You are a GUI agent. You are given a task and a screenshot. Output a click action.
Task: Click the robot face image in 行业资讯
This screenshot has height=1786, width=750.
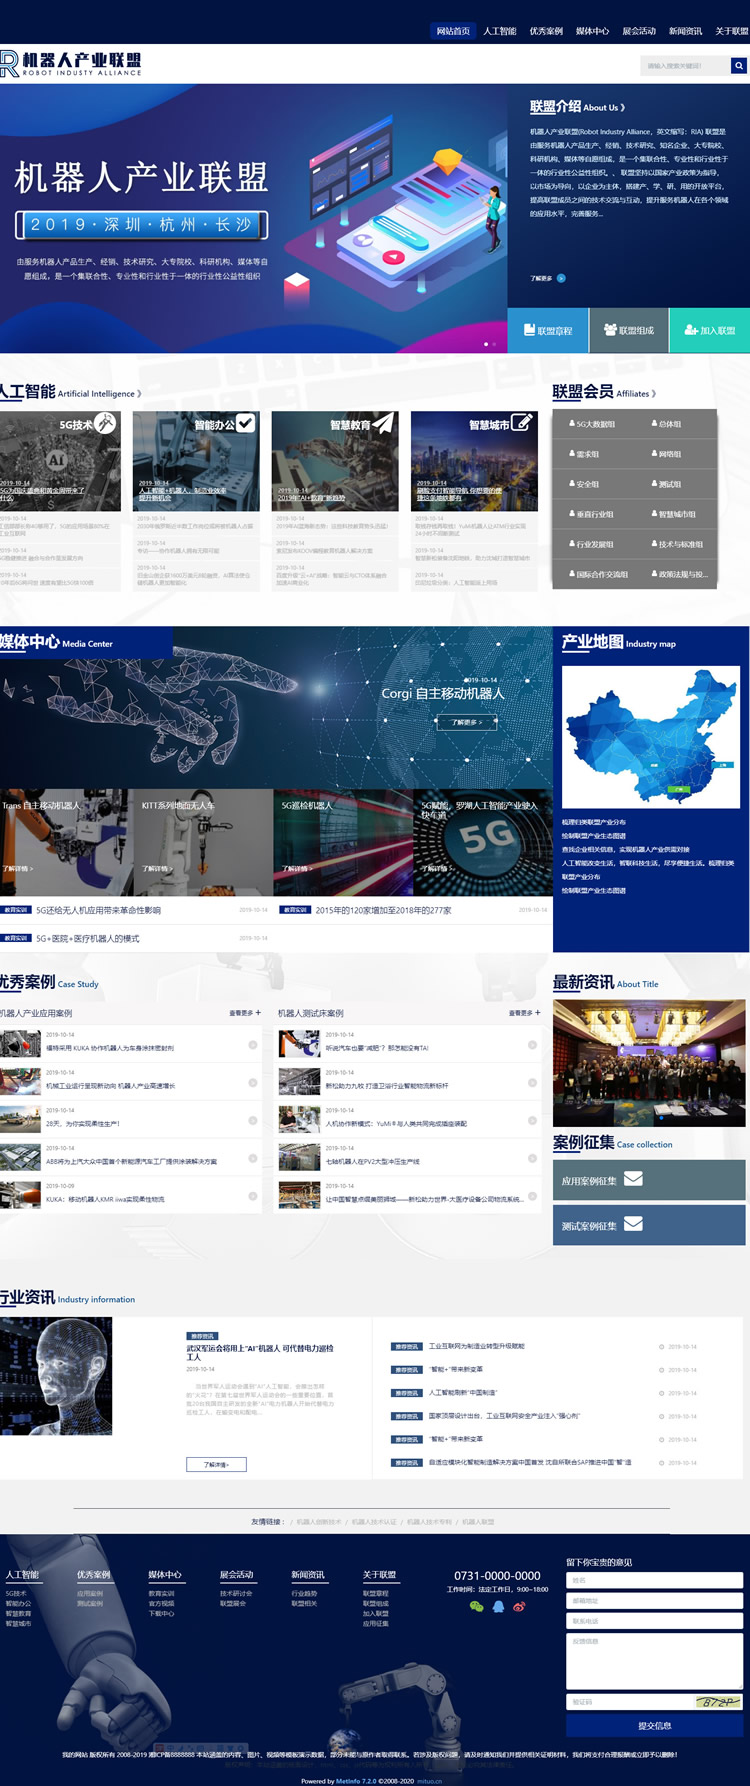click(x=56, y=1376)
